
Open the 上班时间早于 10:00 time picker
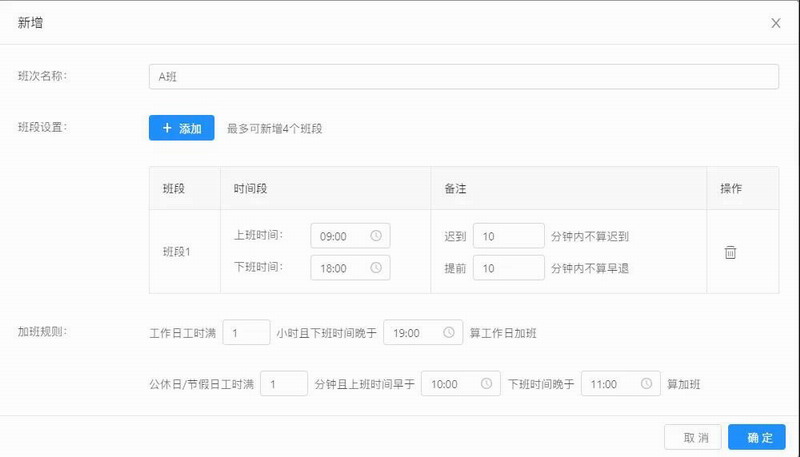[452, 384]
